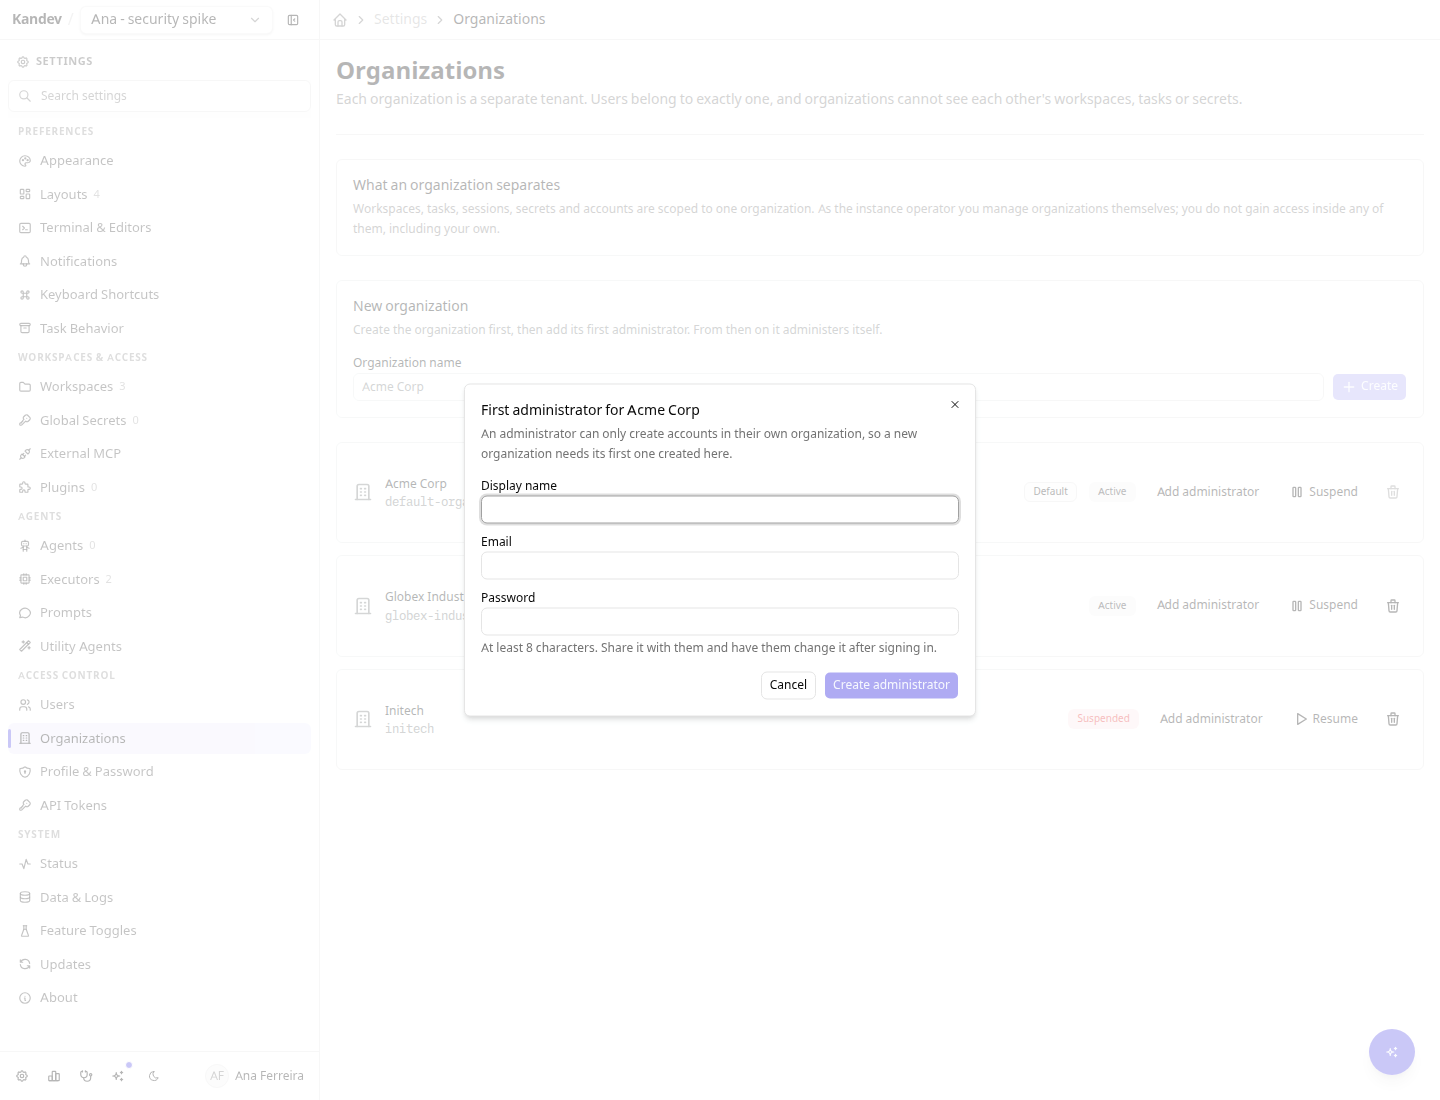This screenshot has height=1100, width=1440.
Task: Delete Globex Industries trash icon
Action: pos(1393,606)
